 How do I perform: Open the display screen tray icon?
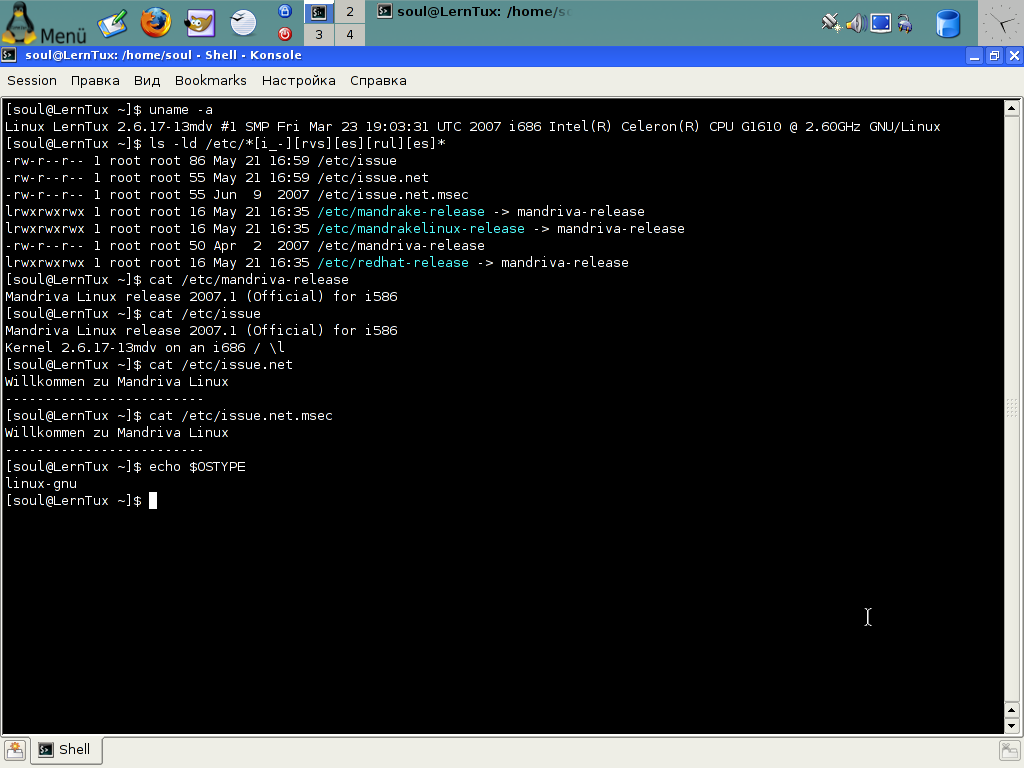[x=881, y=24]
